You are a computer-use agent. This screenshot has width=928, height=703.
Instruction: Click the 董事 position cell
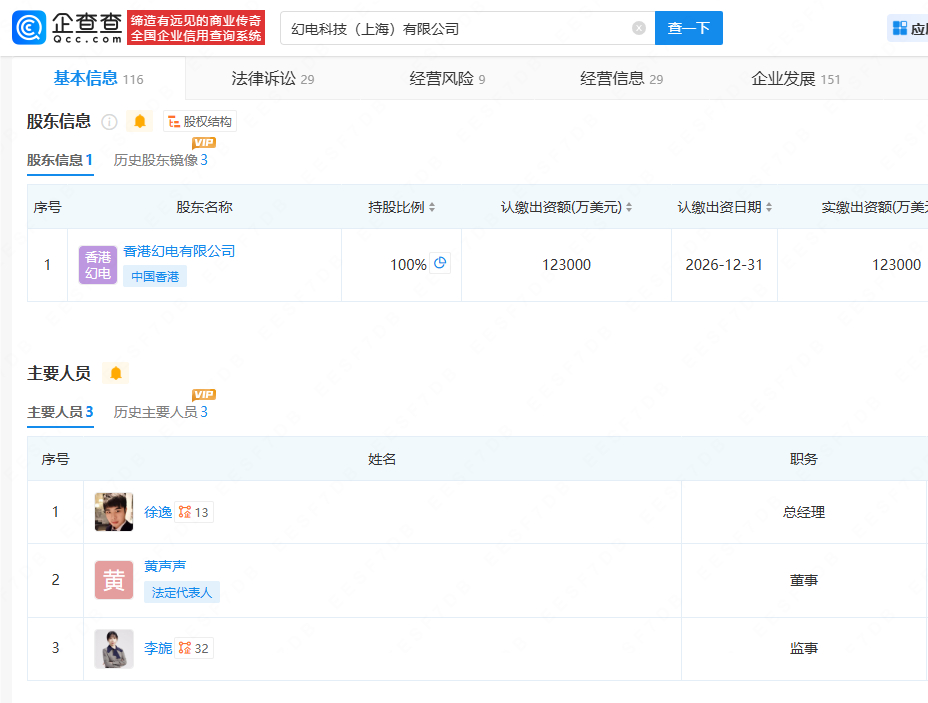[804, 581]
